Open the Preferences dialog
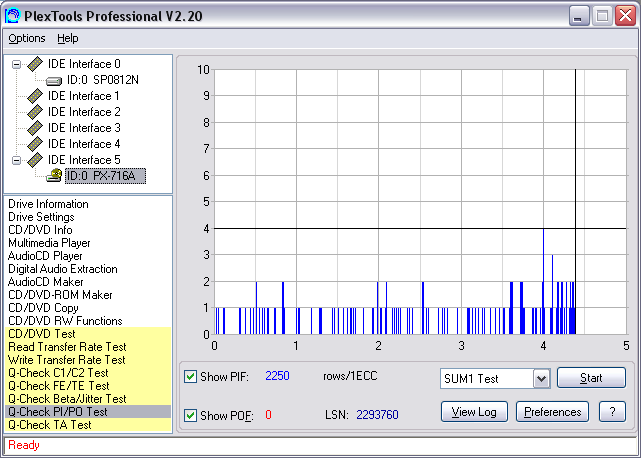Viewport: 641px width, 458px height. pos(552,412)
